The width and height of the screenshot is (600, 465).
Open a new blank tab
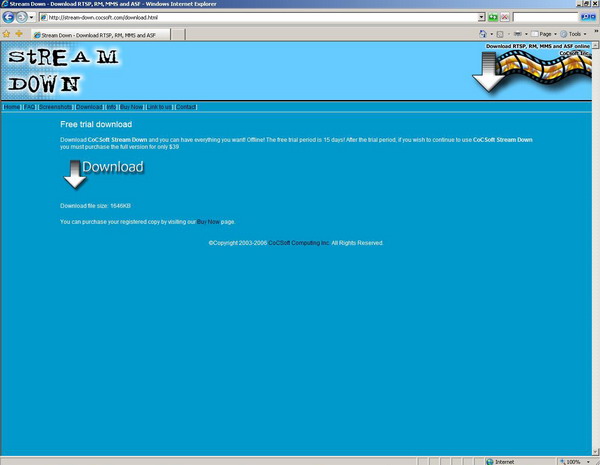tap(178, 35)
